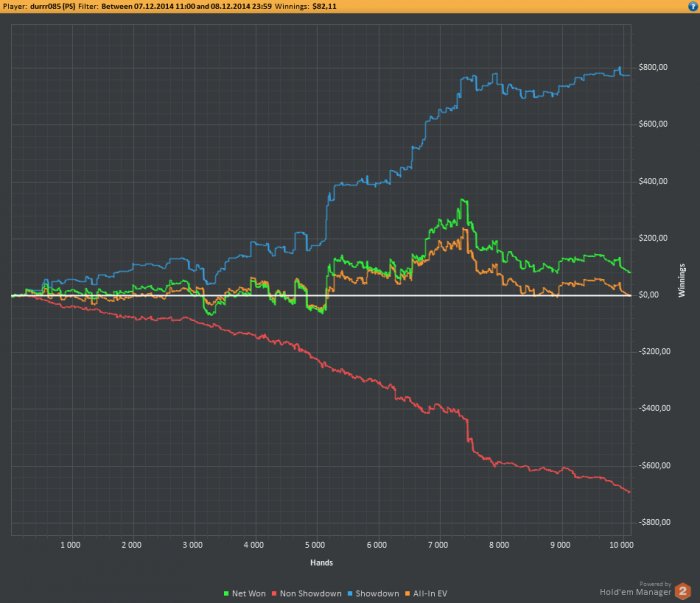Toggle the Net Won series label

[249, 594]
